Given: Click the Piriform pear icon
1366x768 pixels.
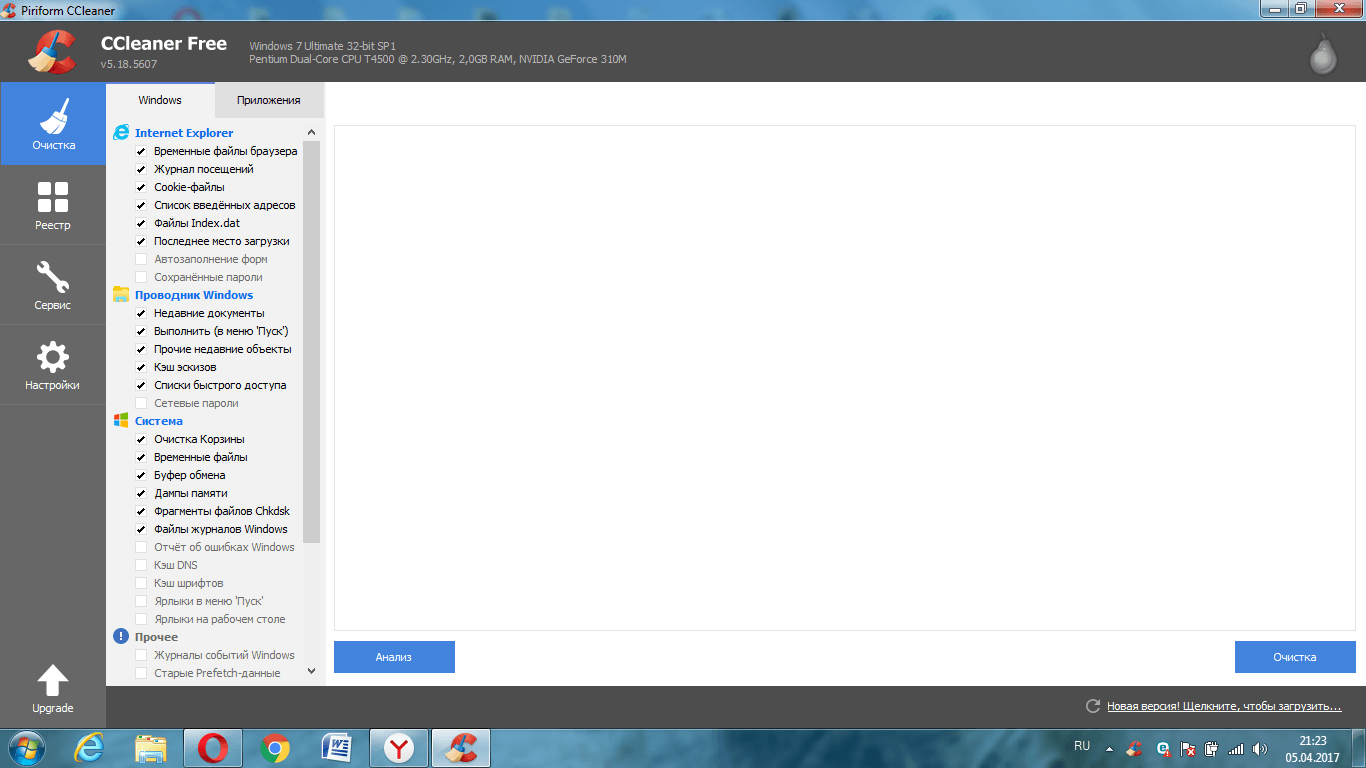Looking at the screenshot, I should 1323,56.
